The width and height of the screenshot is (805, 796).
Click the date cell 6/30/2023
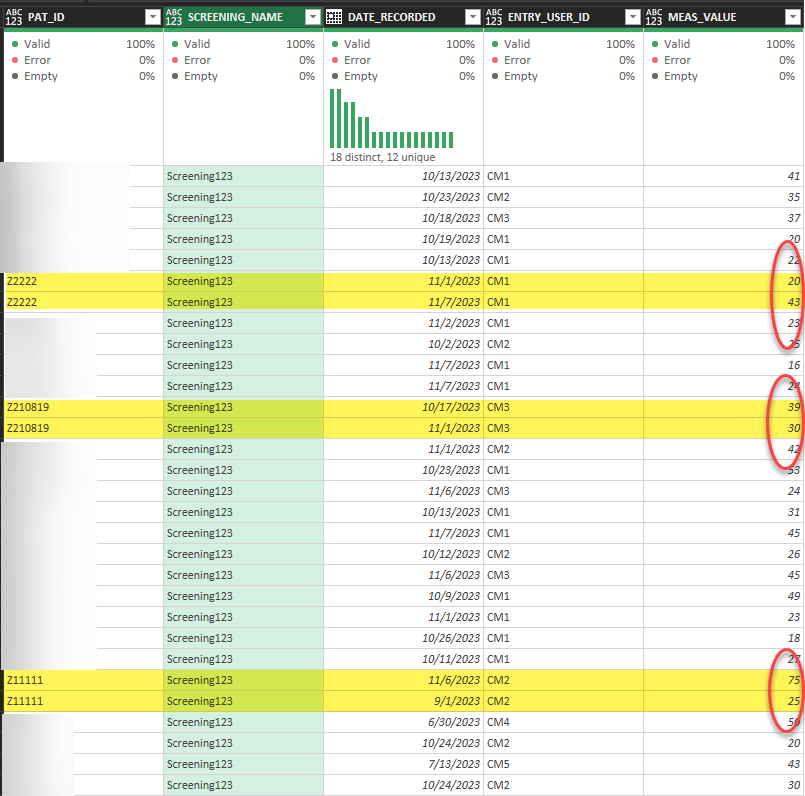tap(404, 722)
